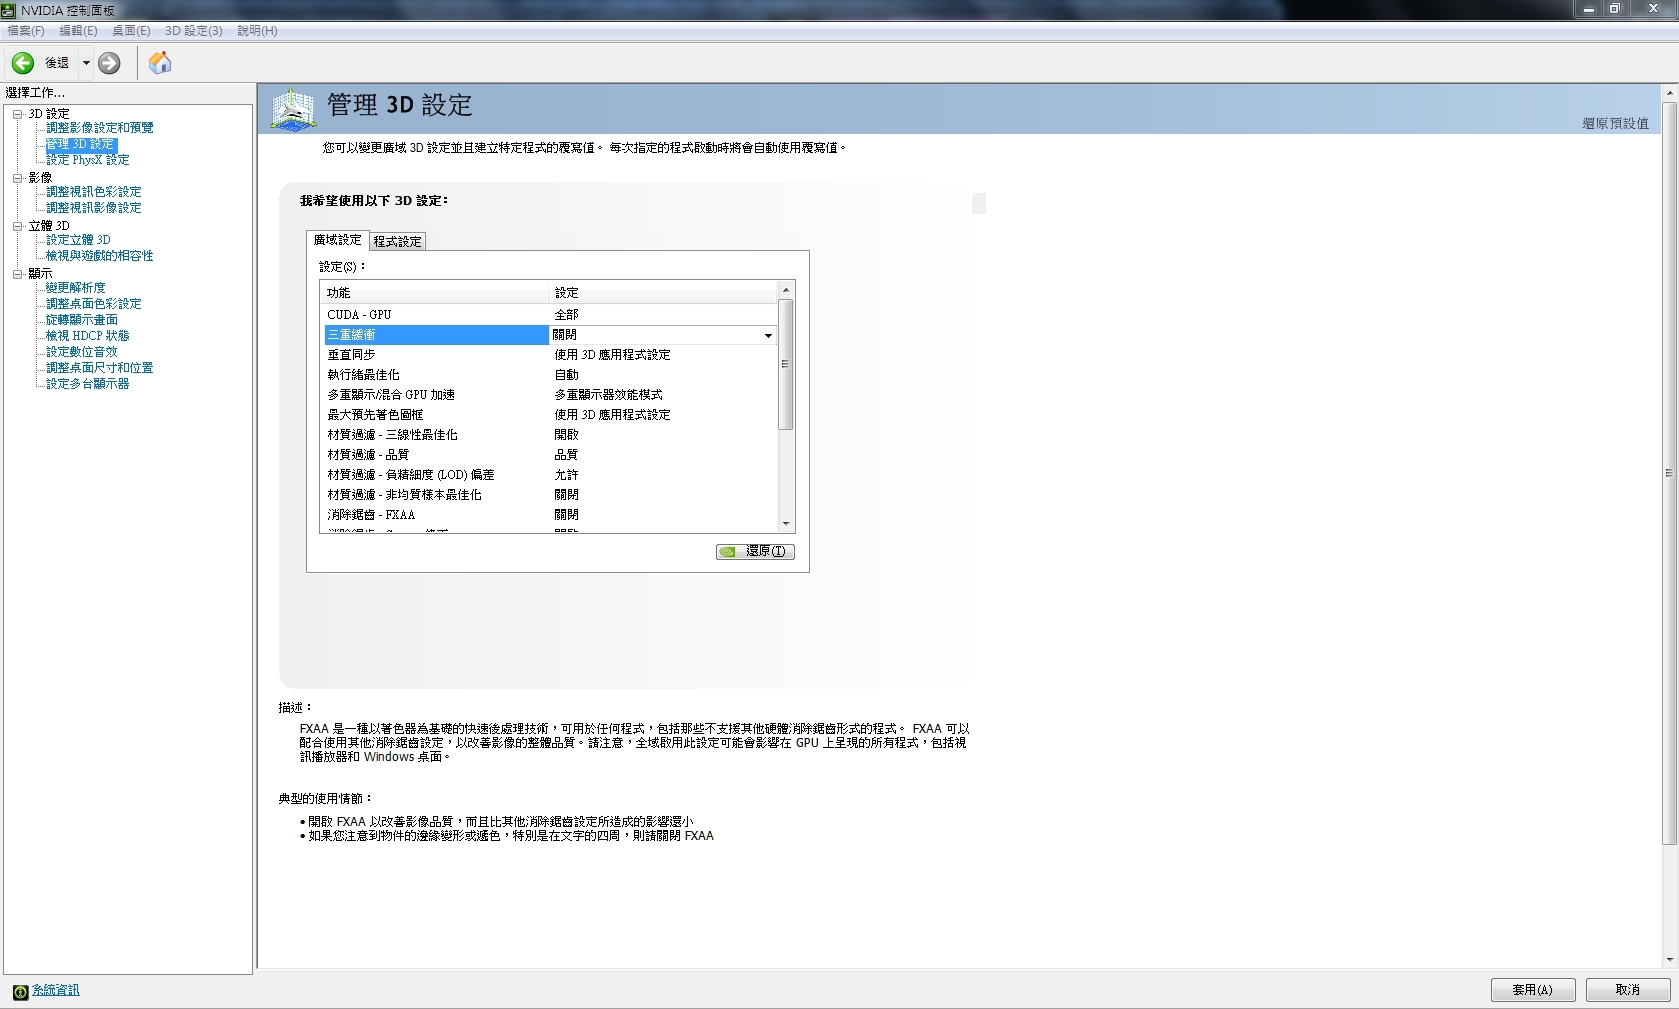Viewport: 1679px width, 1009px height.
Task: Click the settings list scroll down arrow
Action: [786, 524]
